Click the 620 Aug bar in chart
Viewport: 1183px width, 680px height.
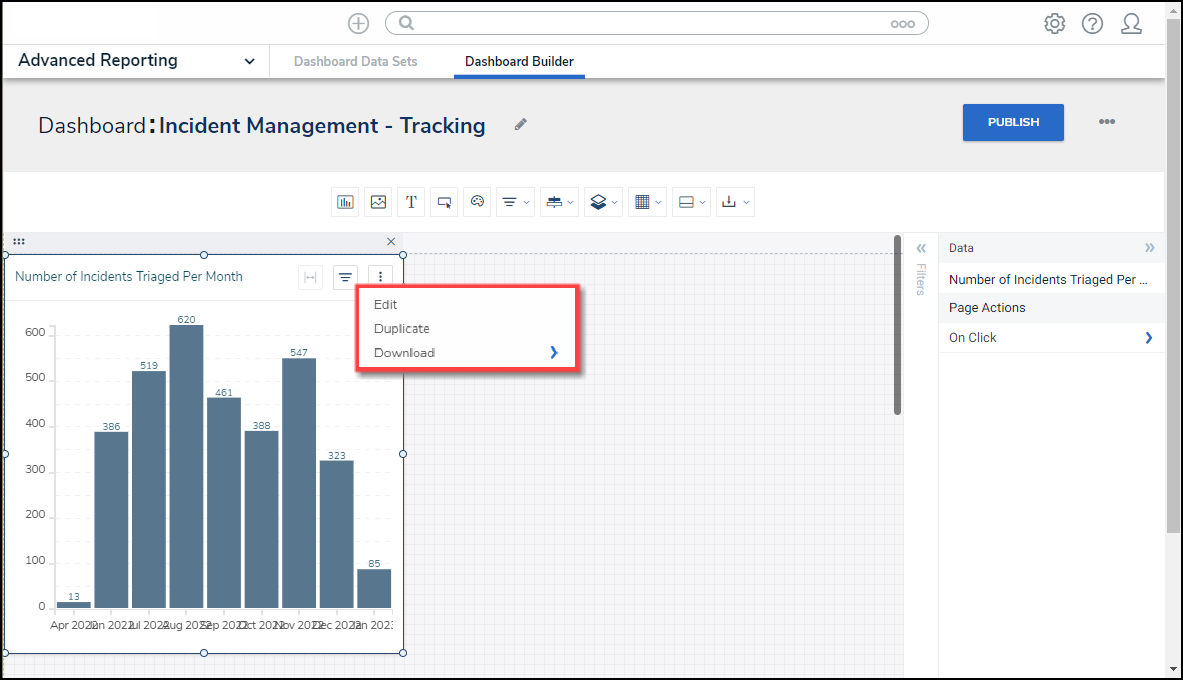(x=186, y=465)
